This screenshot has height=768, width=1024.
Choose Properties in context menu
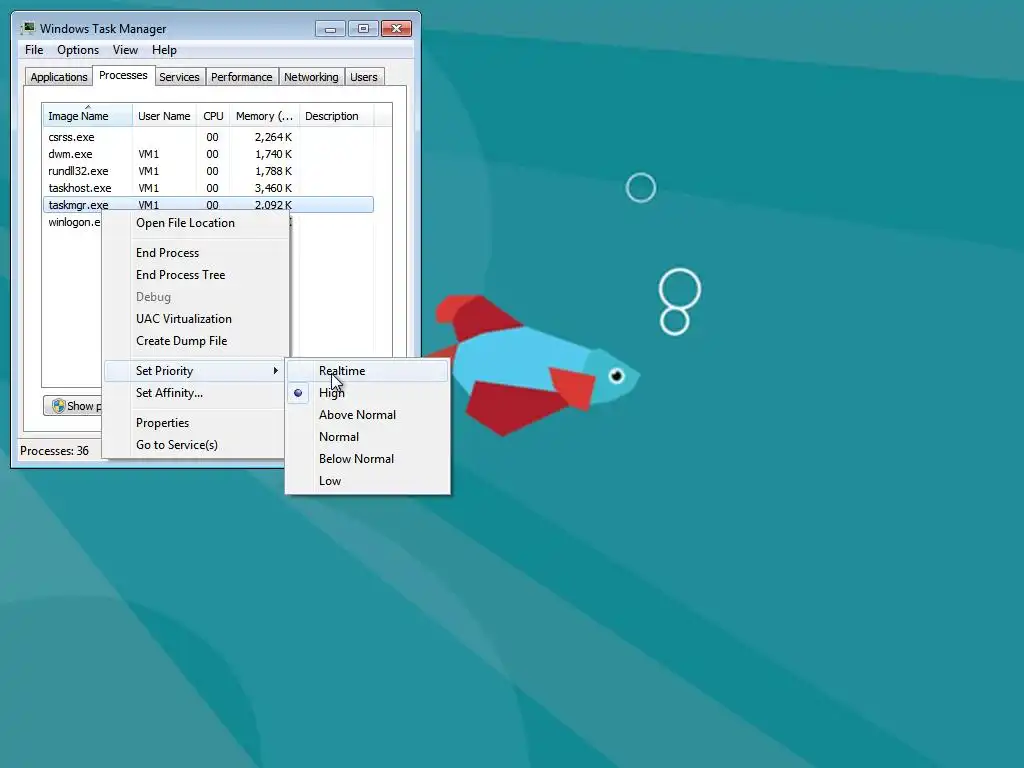(195, 423)
